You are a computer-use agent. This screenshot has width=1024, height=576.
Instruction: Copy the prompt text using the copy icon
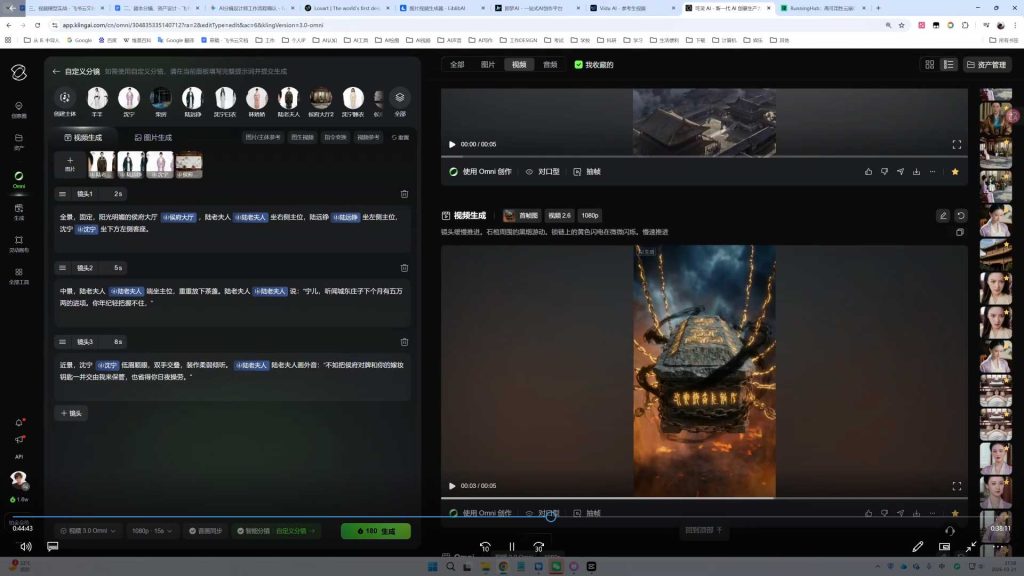coord(960,232)
